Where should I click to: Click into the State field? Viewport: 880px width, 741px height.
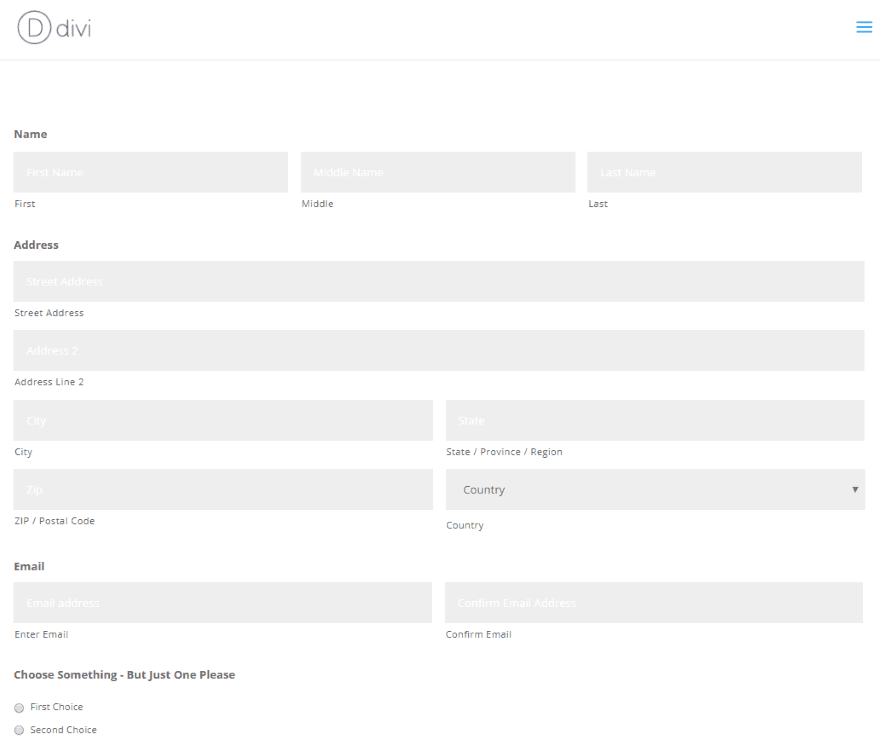click(654, 421)
